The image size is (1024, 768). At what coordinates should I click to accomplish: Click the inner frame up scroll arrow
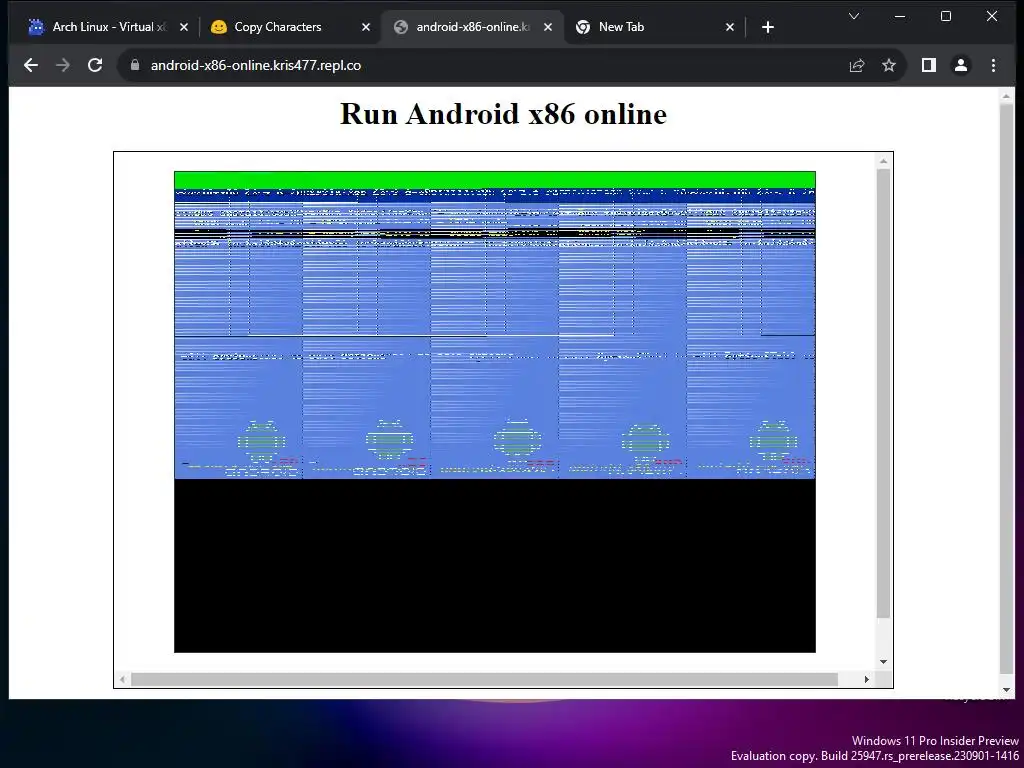(x=884, y=161)
